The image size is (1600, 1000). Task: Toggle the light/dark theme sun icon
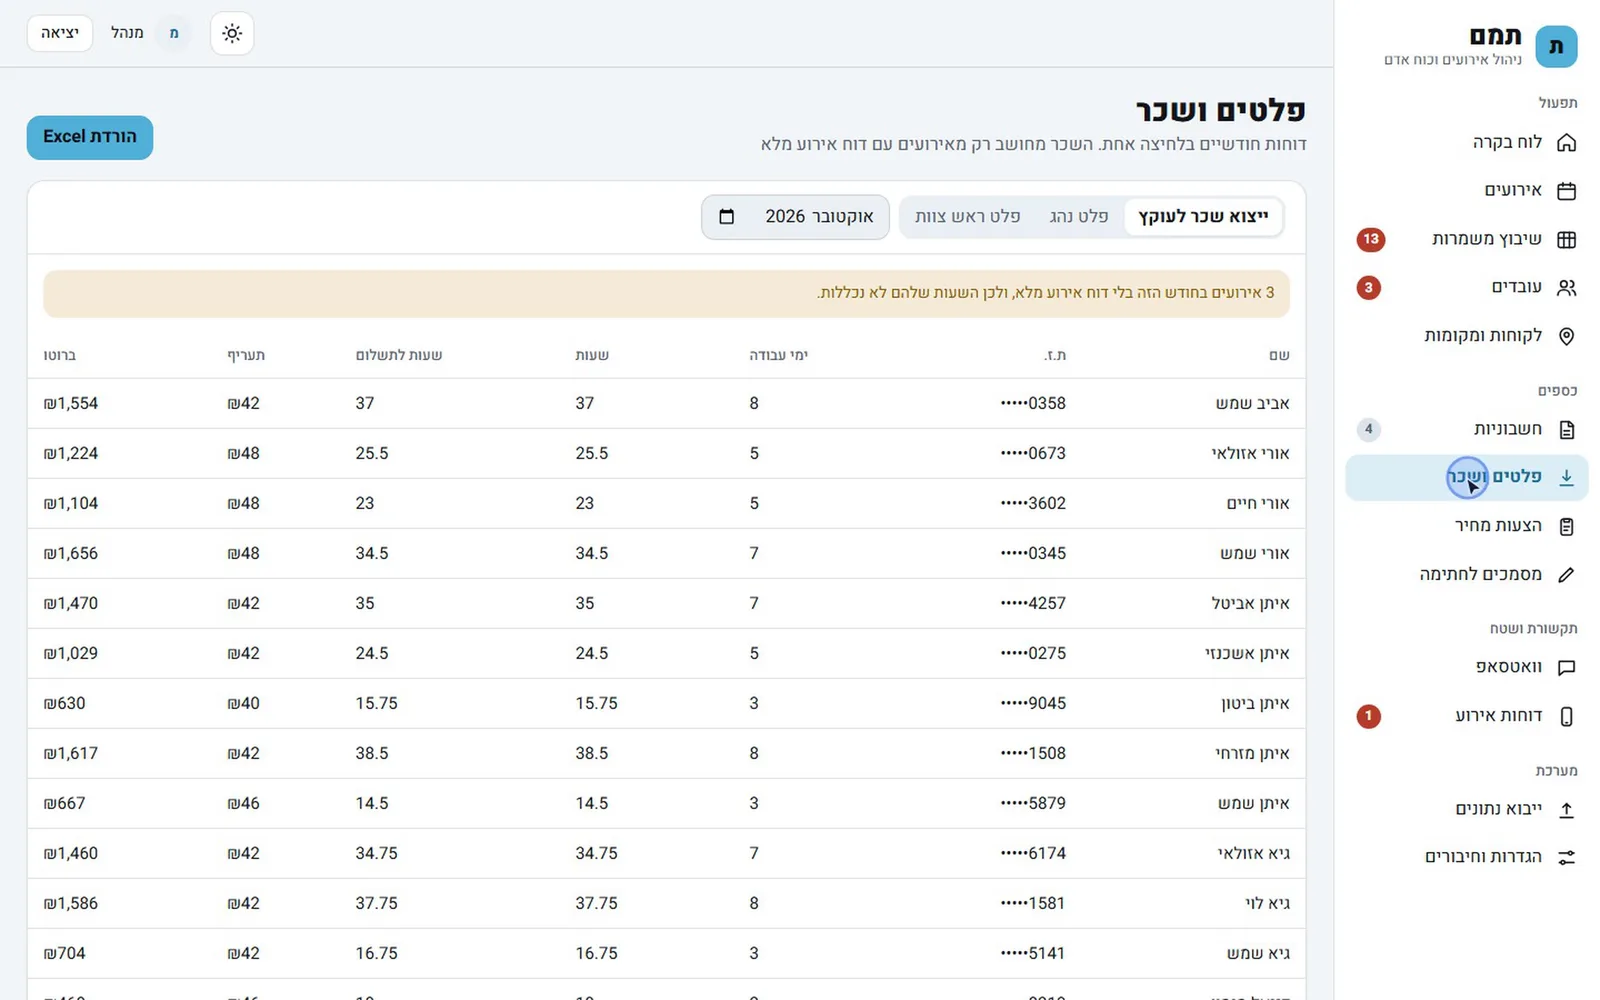click(x=232, y=33)
